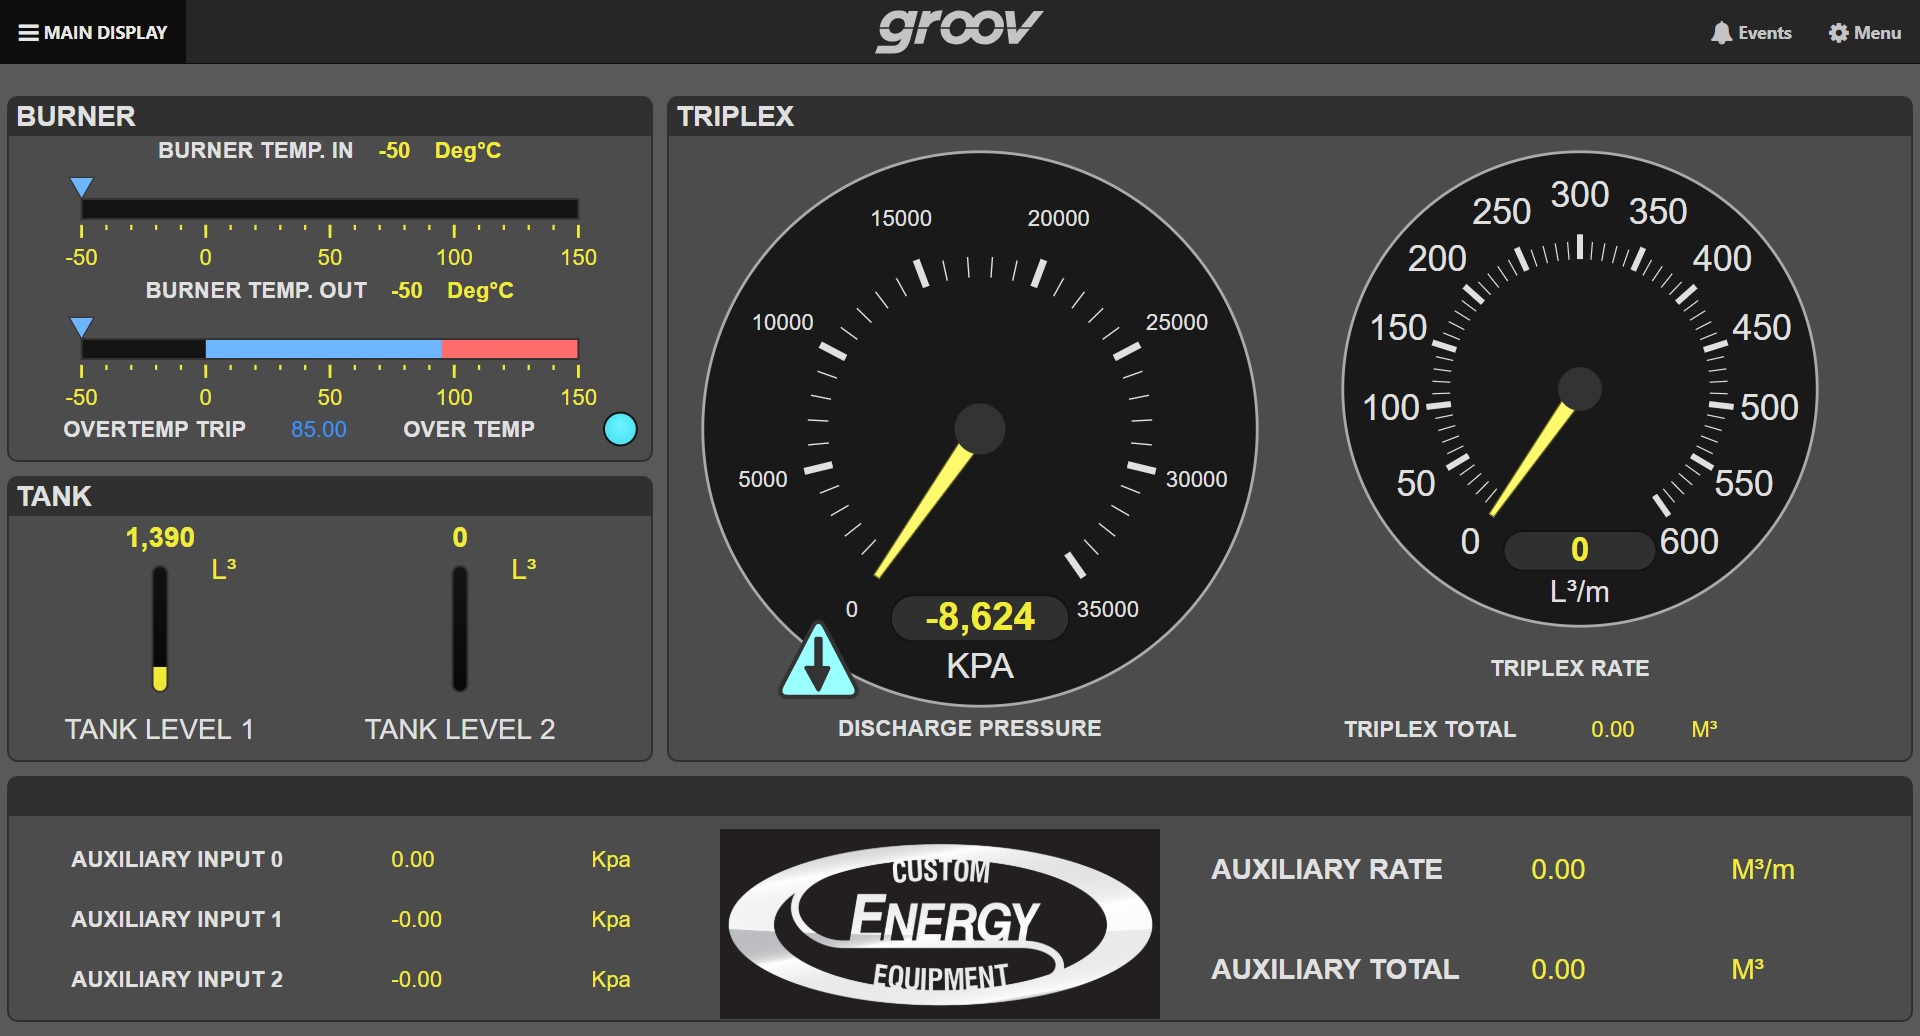The width and height of the screenshot is (1920, 1036).
Task: Click the Tank Level 2 bar gauge
Action: [x=460, y=629]
